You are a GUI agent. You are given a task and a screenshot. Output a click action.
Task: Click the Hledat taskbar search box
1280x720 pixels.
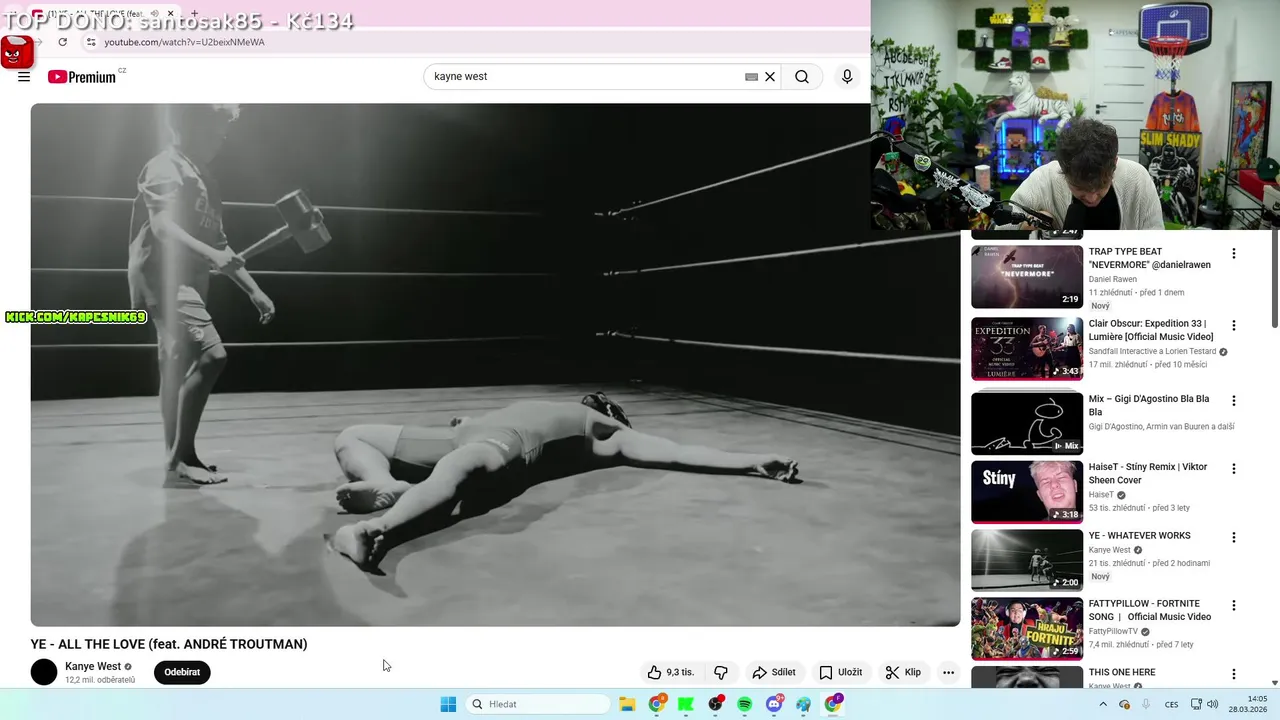[538, 704]
